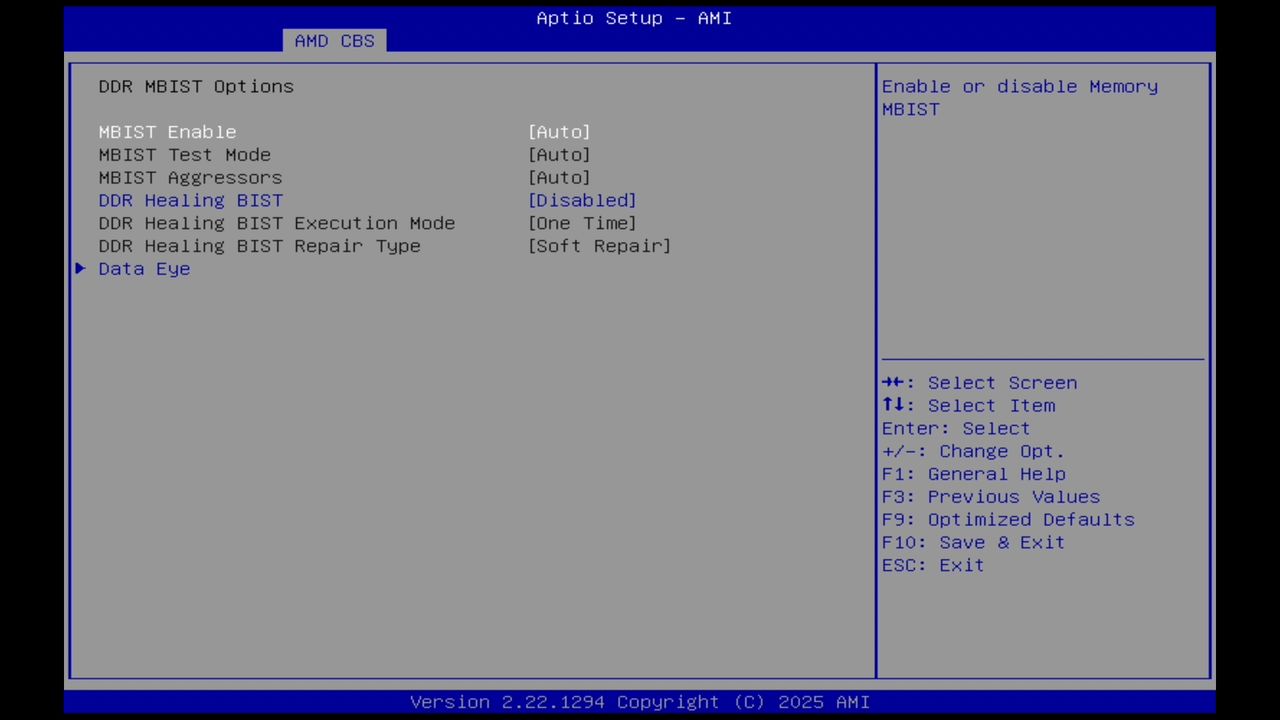Viewport: 1280px width, 720px height.
Task: Enter the Data Eye submenu
Action: tap(144, 268)
